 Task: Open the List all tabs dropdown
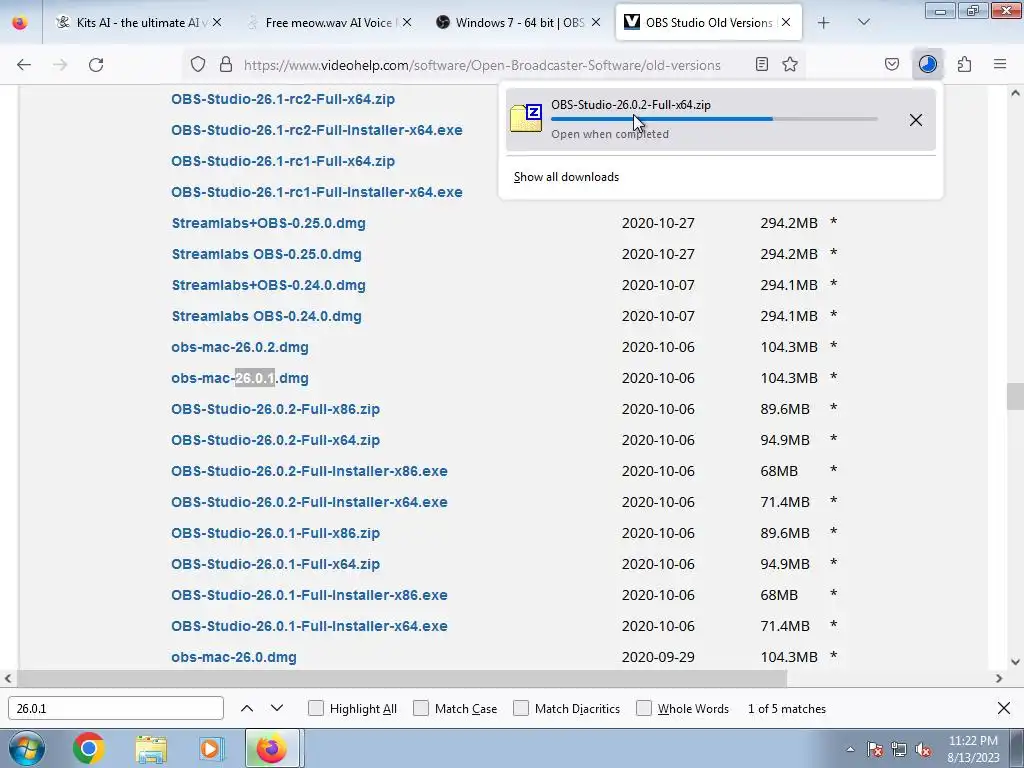click(x=863, y=23)
